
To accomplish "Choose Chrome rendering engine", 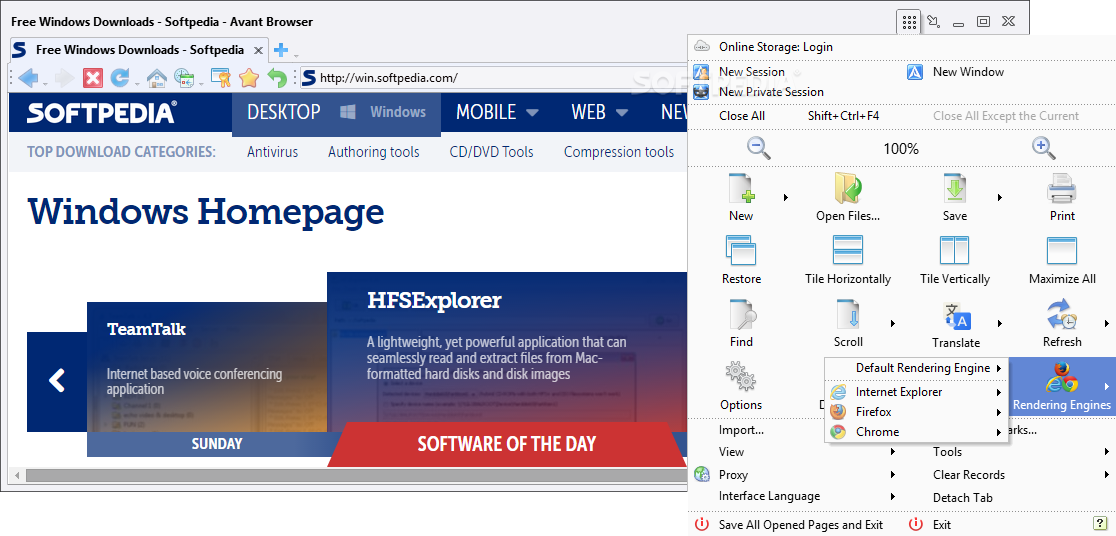I will tap(916, 432).
